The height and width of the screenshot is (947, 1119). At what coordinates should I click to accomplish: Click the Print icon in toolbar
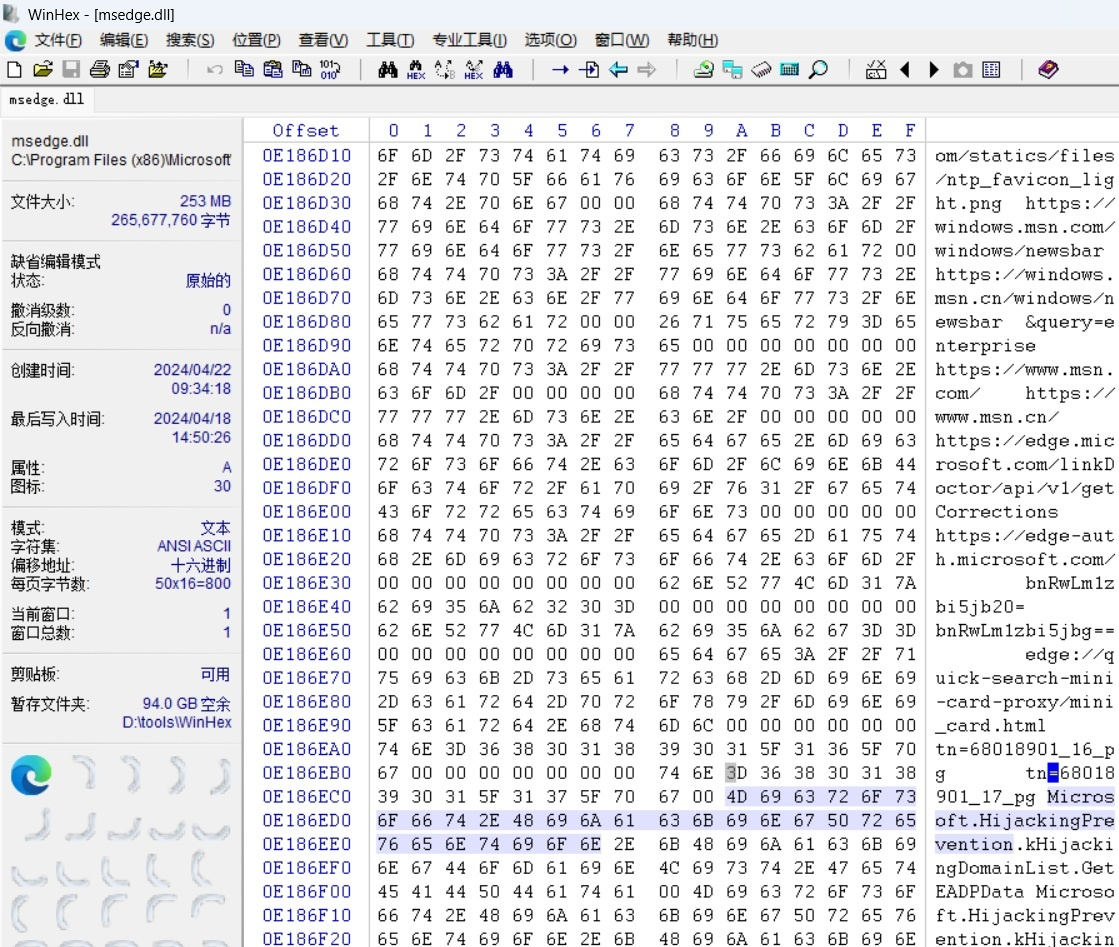100,70
